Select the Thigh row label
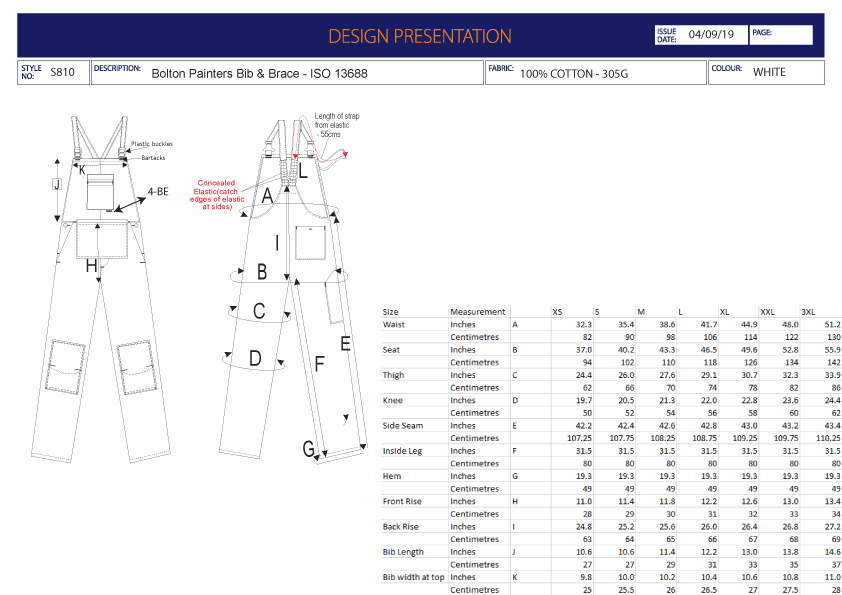This screenshot has height=595, width=842. (x=393, y=375)
